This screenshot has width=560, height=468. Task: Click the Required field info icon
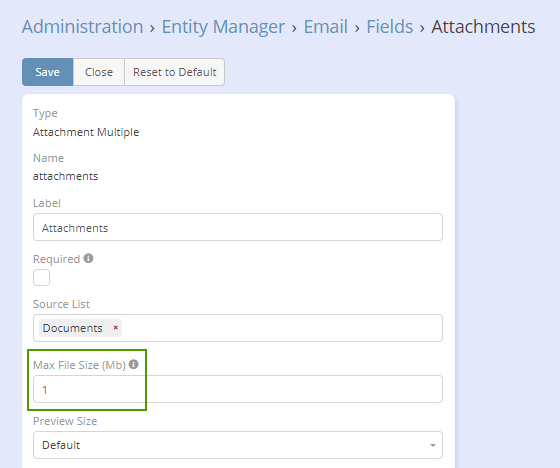(88, 258)
